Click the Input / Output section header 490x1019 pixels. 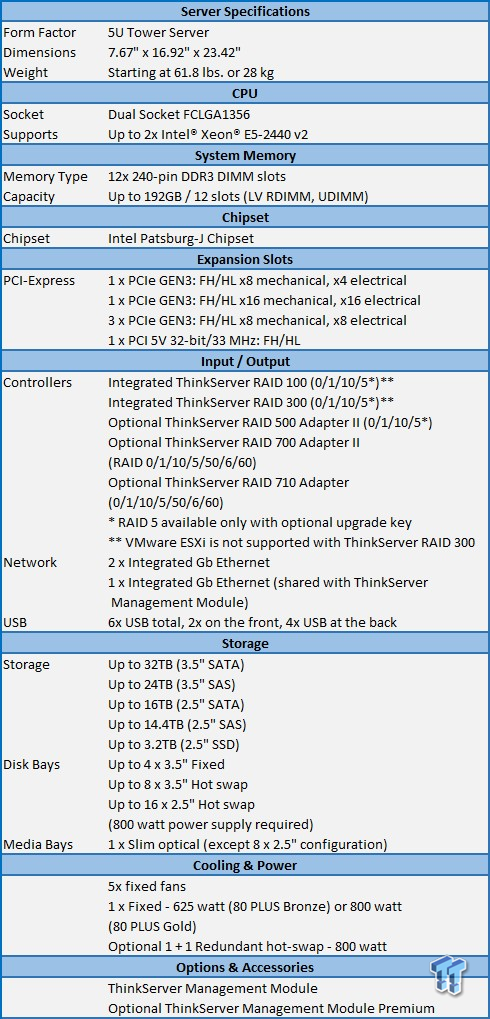pyautogui.click(x=245, y=361)
